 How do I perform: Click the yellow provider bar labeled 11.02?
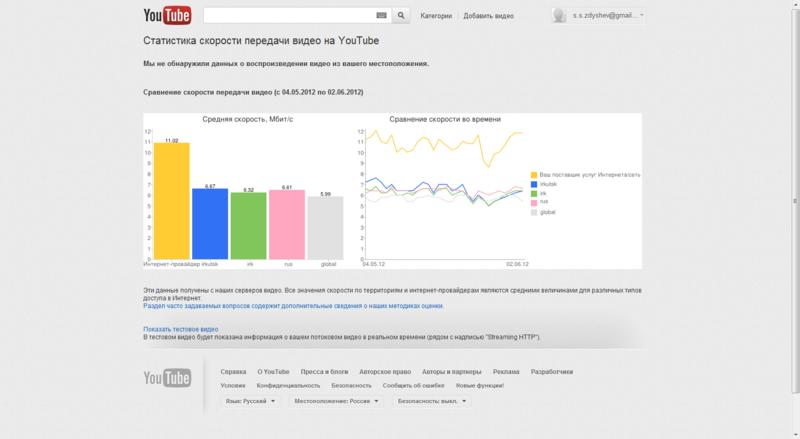tap(172, 201)
